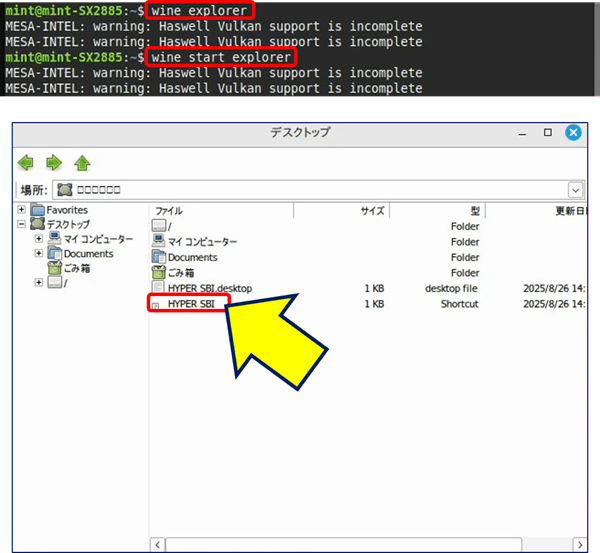
Task: Select Documents in the tree pane
Action: coord(88,254)
